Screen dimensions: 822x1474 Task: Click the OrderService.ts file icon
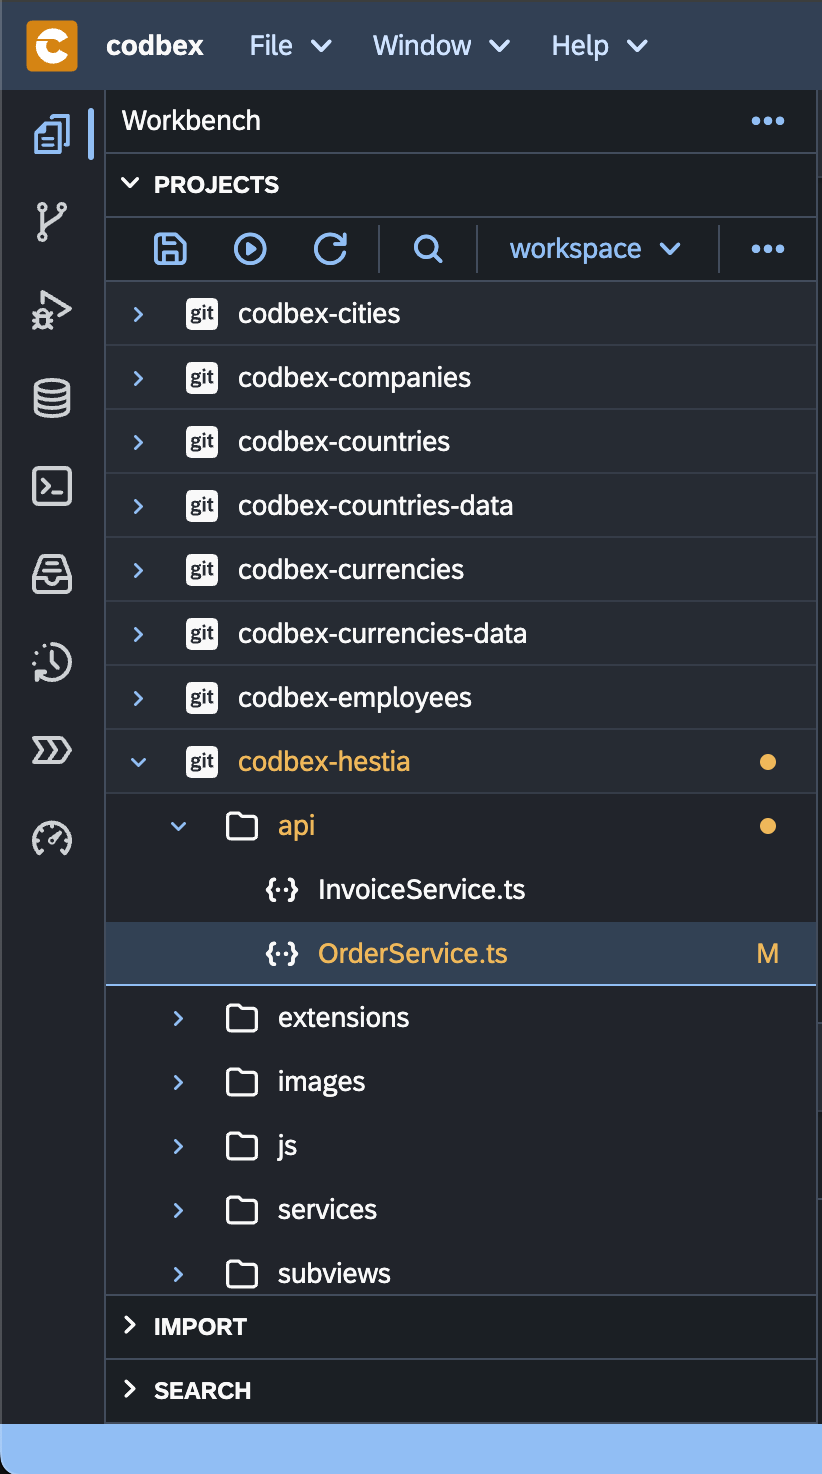[x=282, y=954]
